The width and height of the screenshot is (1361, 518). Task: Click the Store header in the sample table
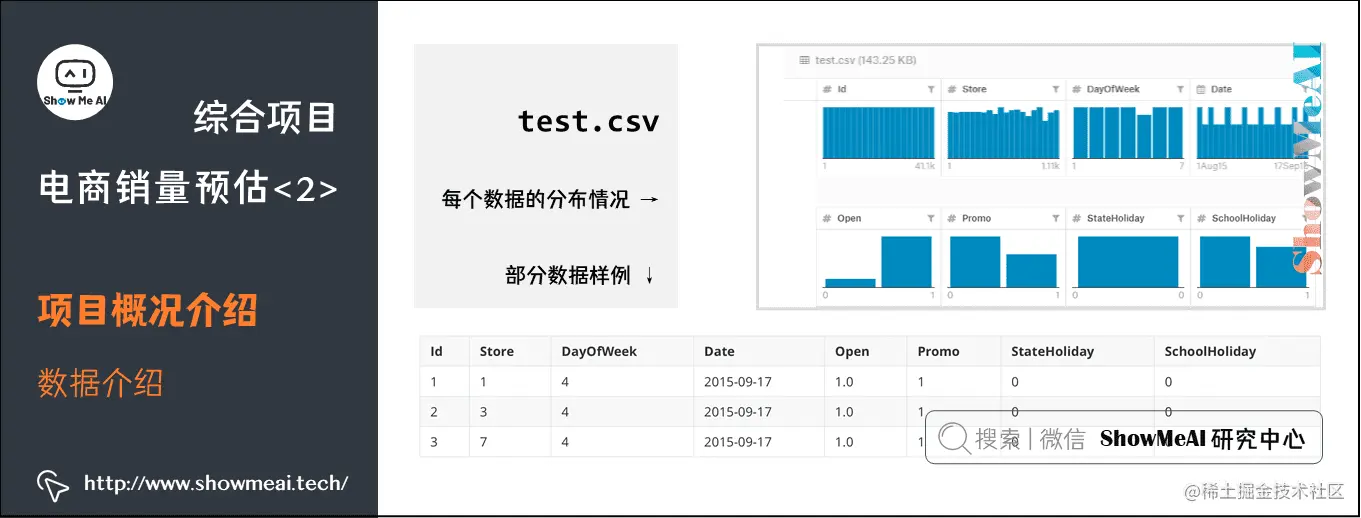coord(497,352)
